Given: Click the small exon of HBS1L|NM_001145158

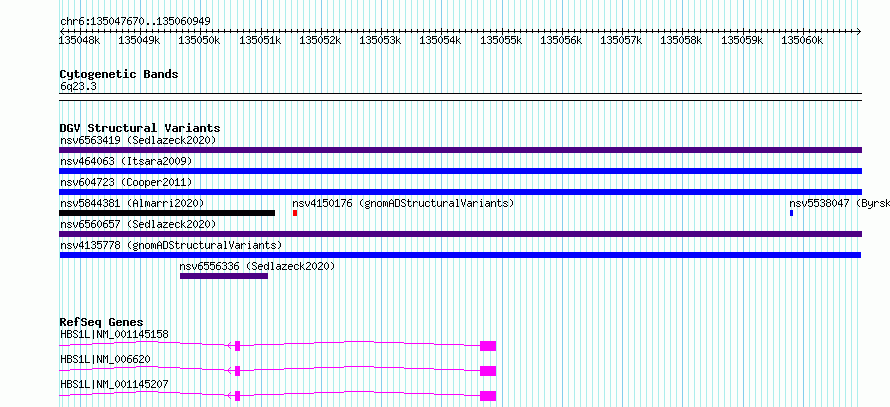Looking at the screenshot, I should [237, 346].
